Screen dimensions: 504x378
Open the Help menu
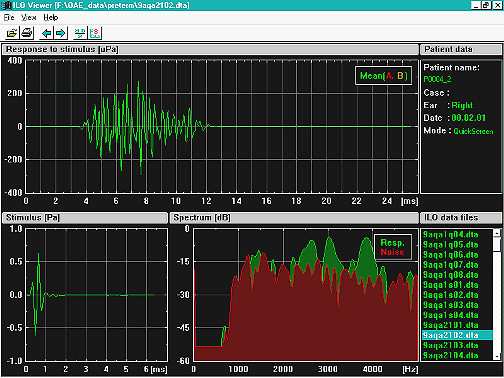tap(51, 17)
